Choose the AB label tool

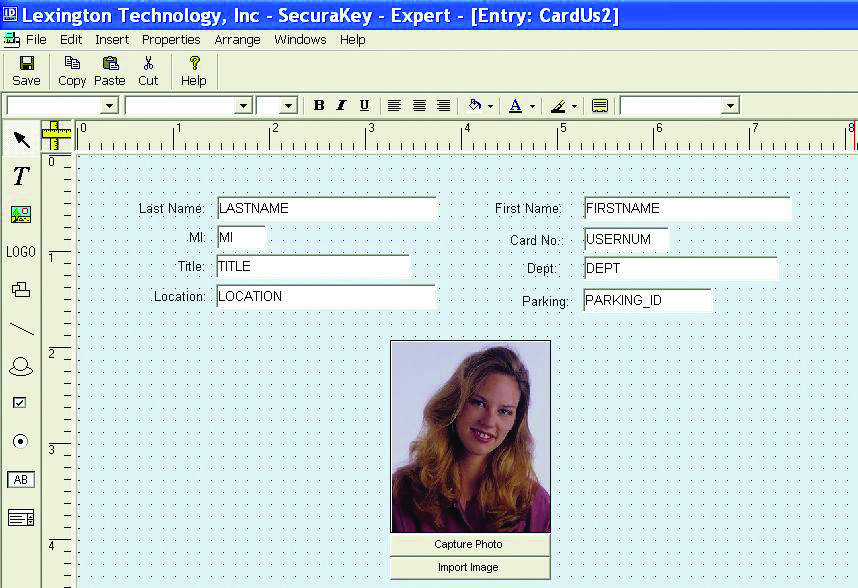21,479
